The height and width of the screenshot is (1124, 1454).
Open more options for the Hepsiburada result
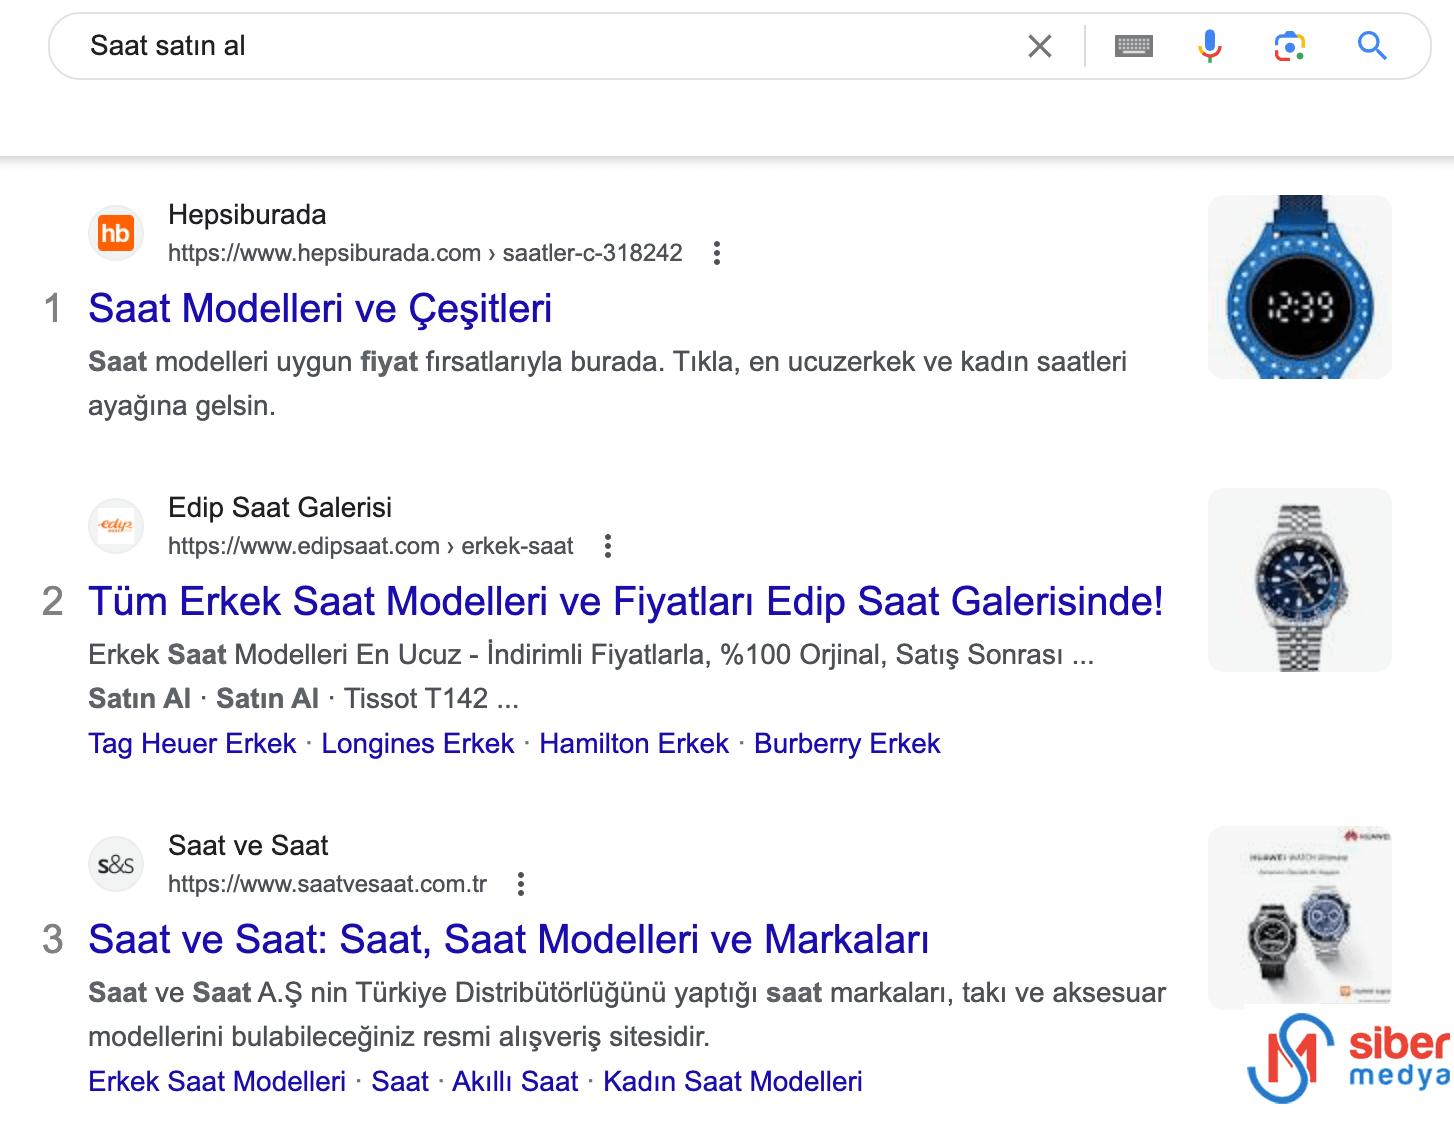716,253
